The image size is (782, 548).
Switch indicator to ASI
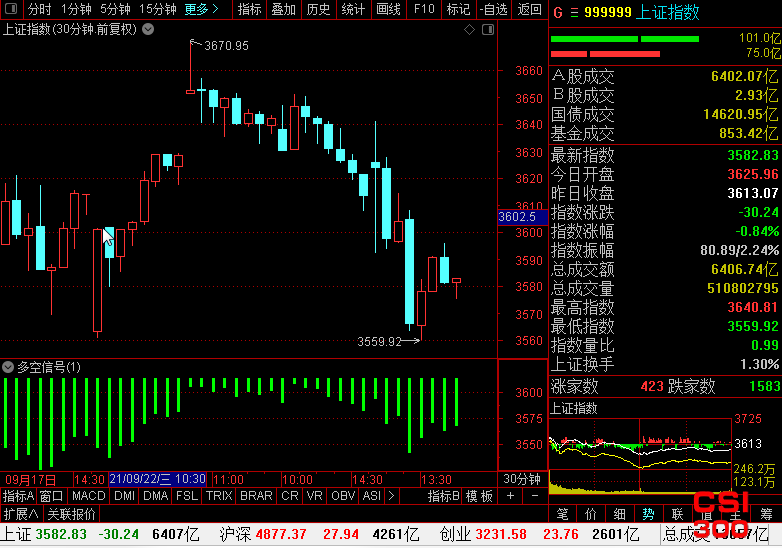(x=372, y=496)
